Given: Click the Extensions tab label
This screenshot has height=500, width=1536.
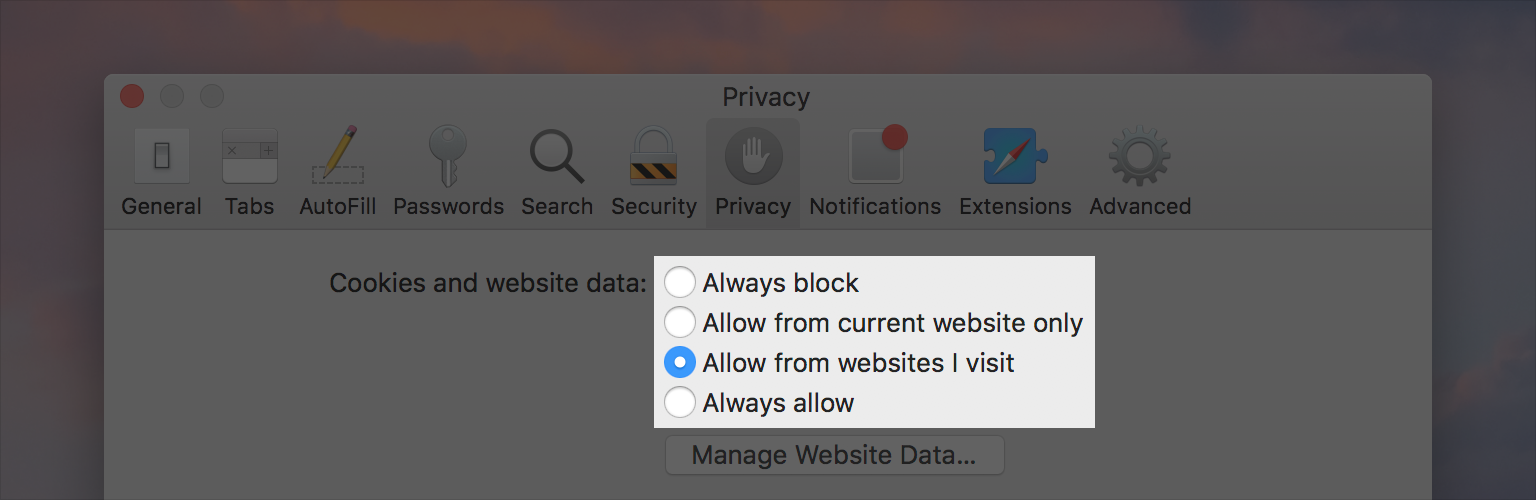Looking at the screenshot, I should click(x=1015, y=206).
